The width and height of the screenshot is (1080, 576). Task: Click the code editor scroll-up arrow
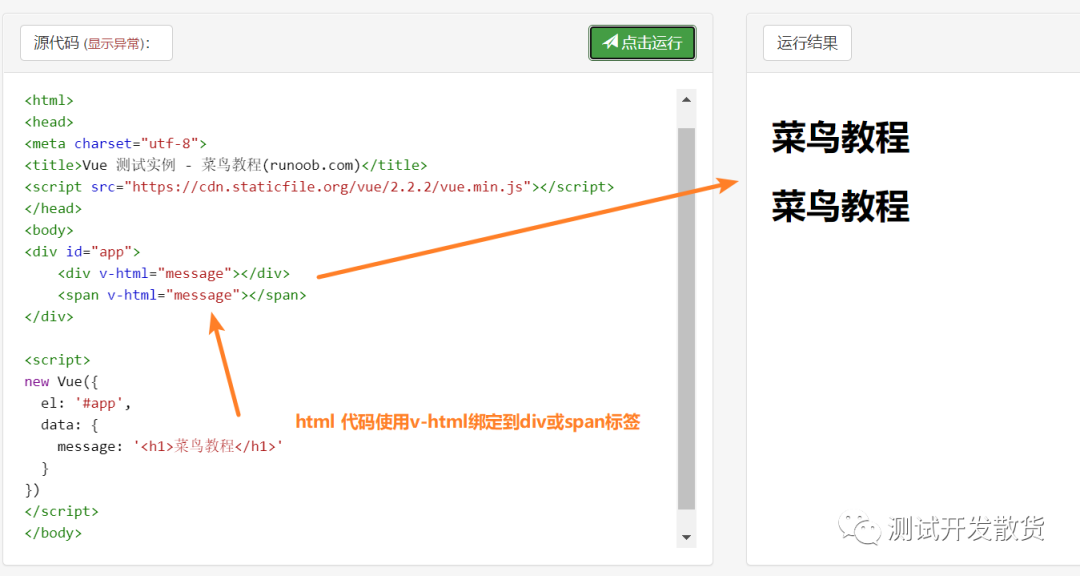(x=686, y=100)
